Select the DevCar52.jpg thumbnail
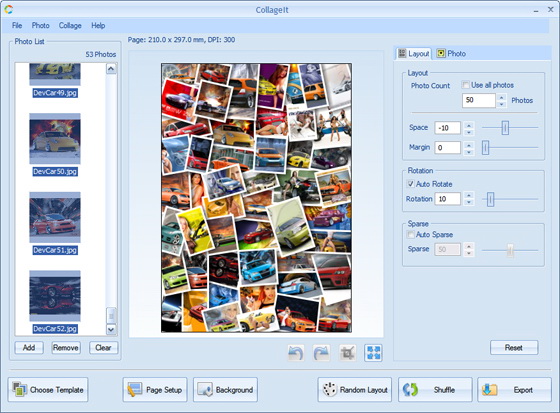The height and width of the screenshot is (413, 560). coord(55,296)
